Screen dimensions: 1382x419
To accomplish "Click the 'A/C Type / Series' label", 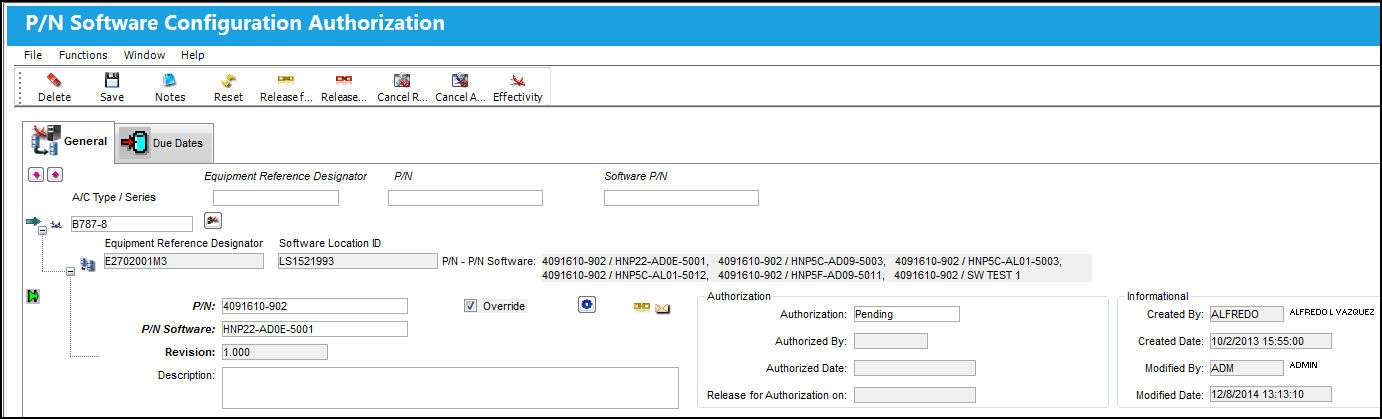I will point(114,198).
